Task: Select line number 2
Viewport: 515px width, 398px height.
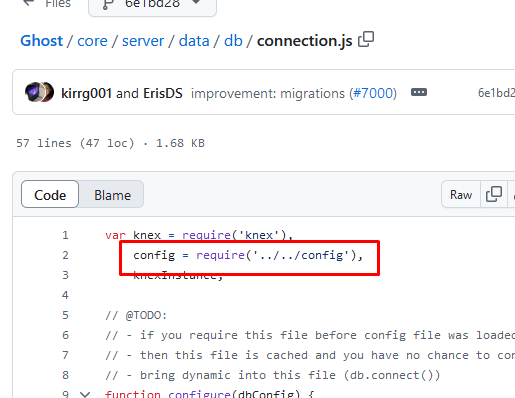Action: [65, 255]
